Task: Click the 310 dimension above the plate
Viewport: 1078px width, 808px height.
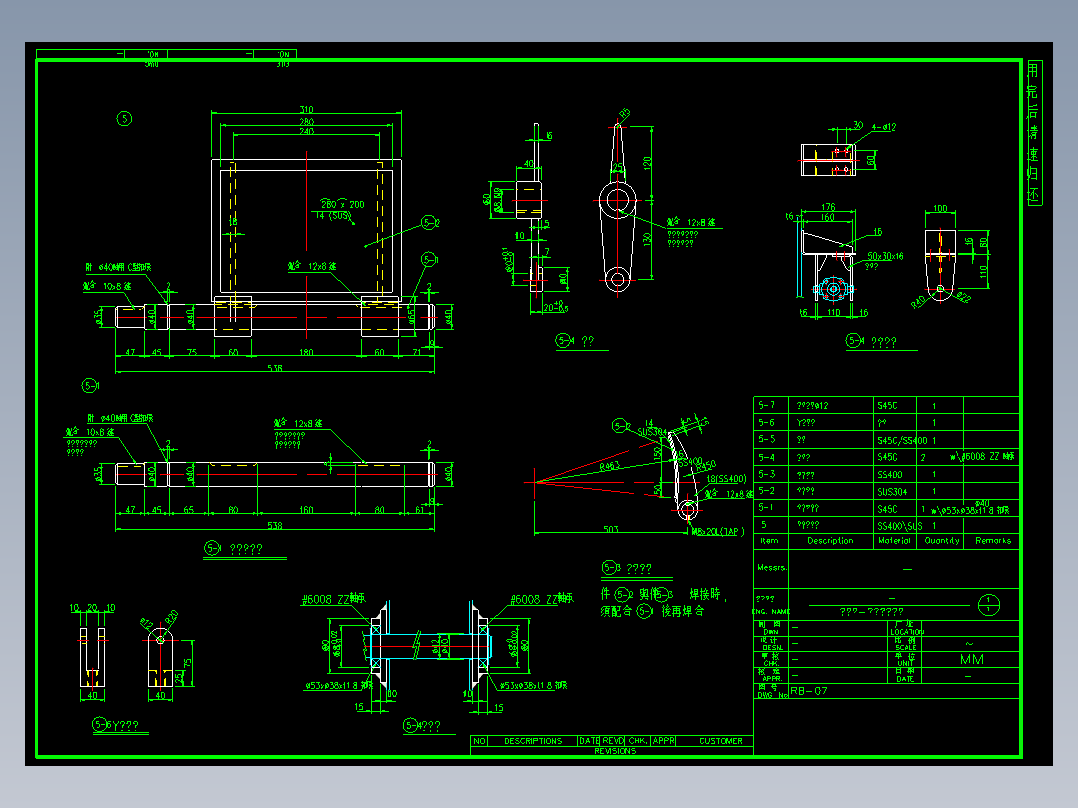Action: click(x=307, y=109)
